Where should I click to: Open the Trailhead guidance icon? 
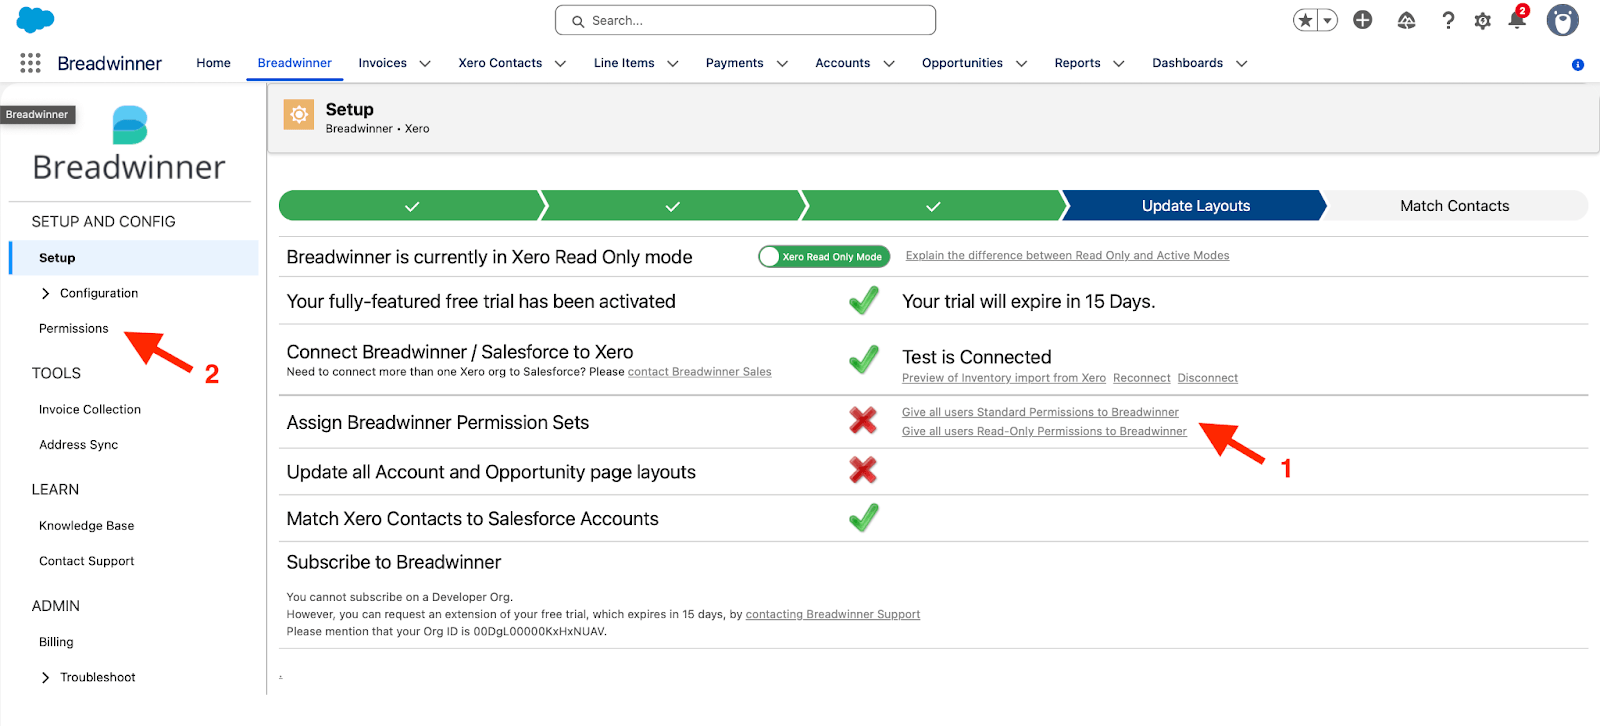pos(1406,20)
